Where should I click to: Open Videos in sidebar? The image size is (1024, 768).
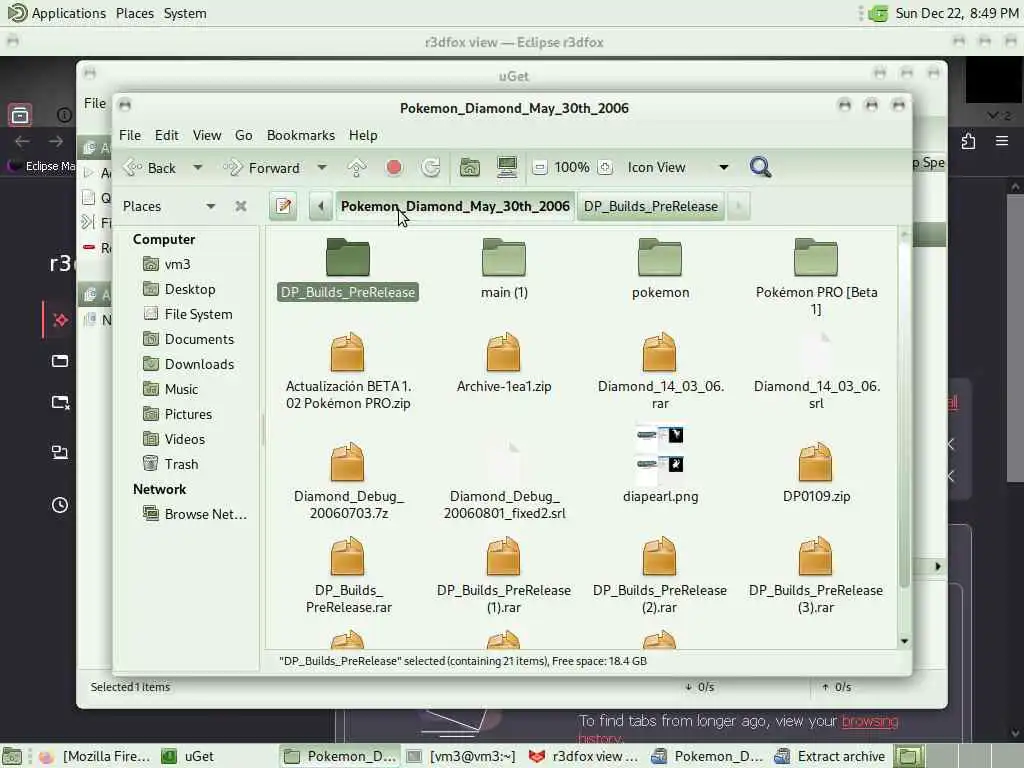(174, 439)
